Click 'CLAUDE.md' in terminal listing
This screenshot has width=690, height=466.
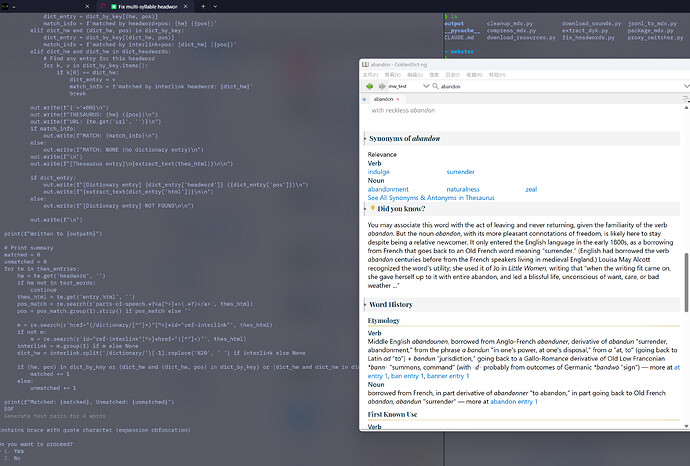(x=459, y=37)
